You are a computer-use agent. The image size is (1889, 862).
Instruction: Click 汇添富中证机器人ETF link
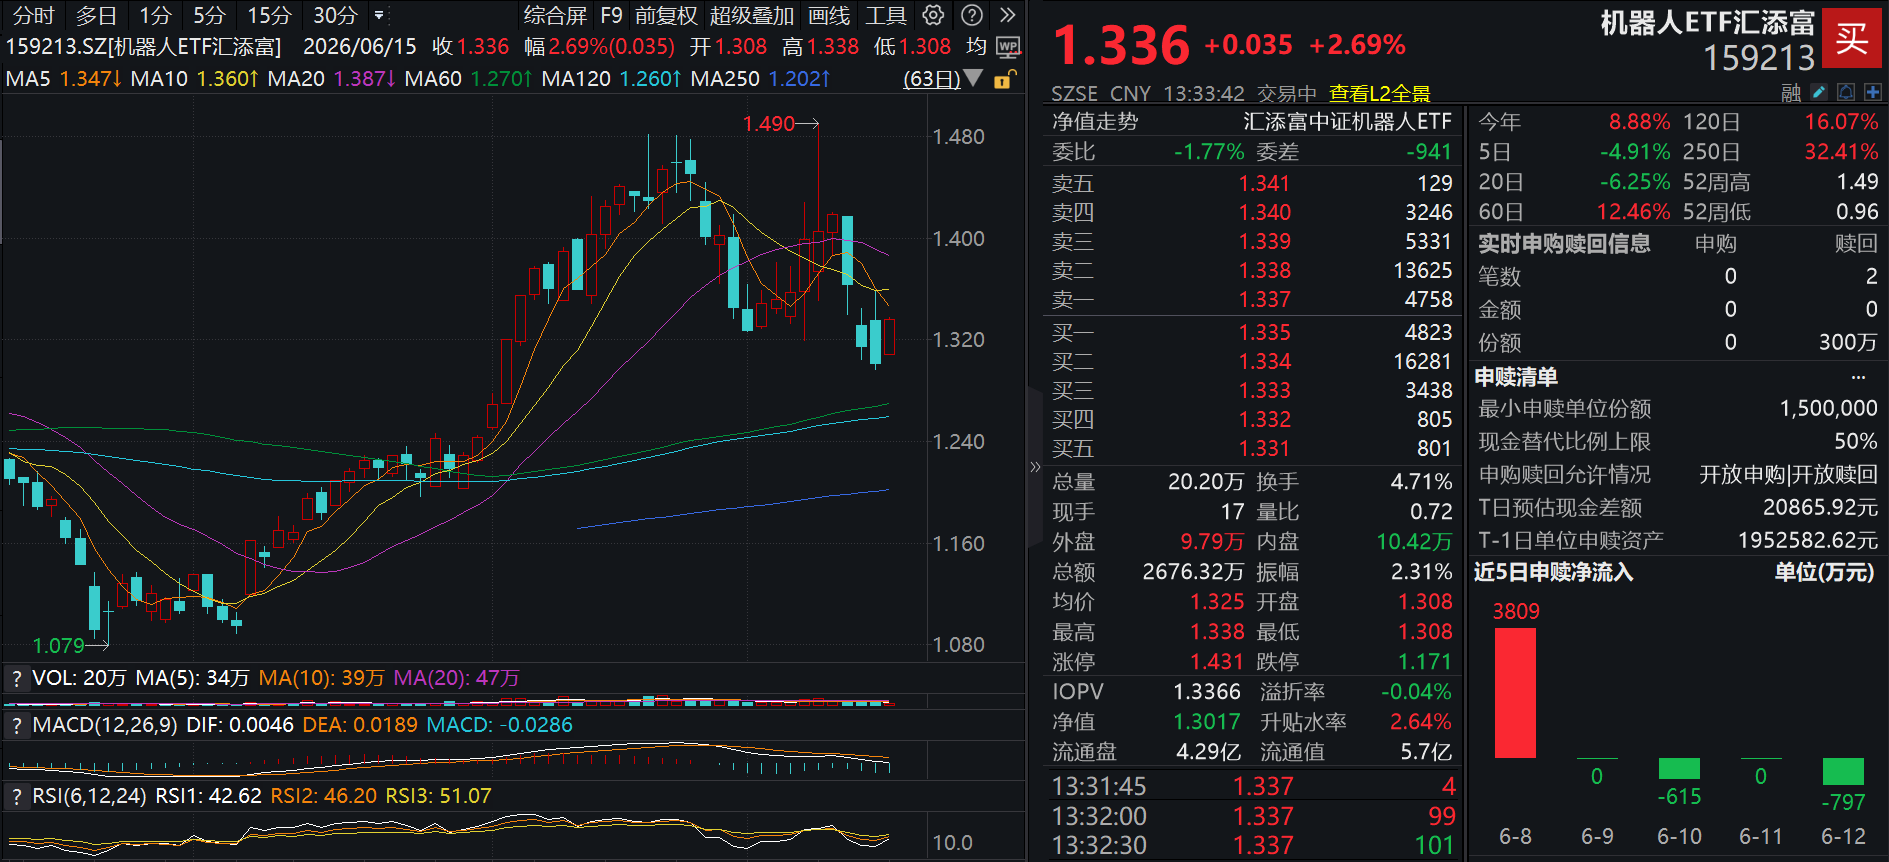click(x=1347, y=122)
